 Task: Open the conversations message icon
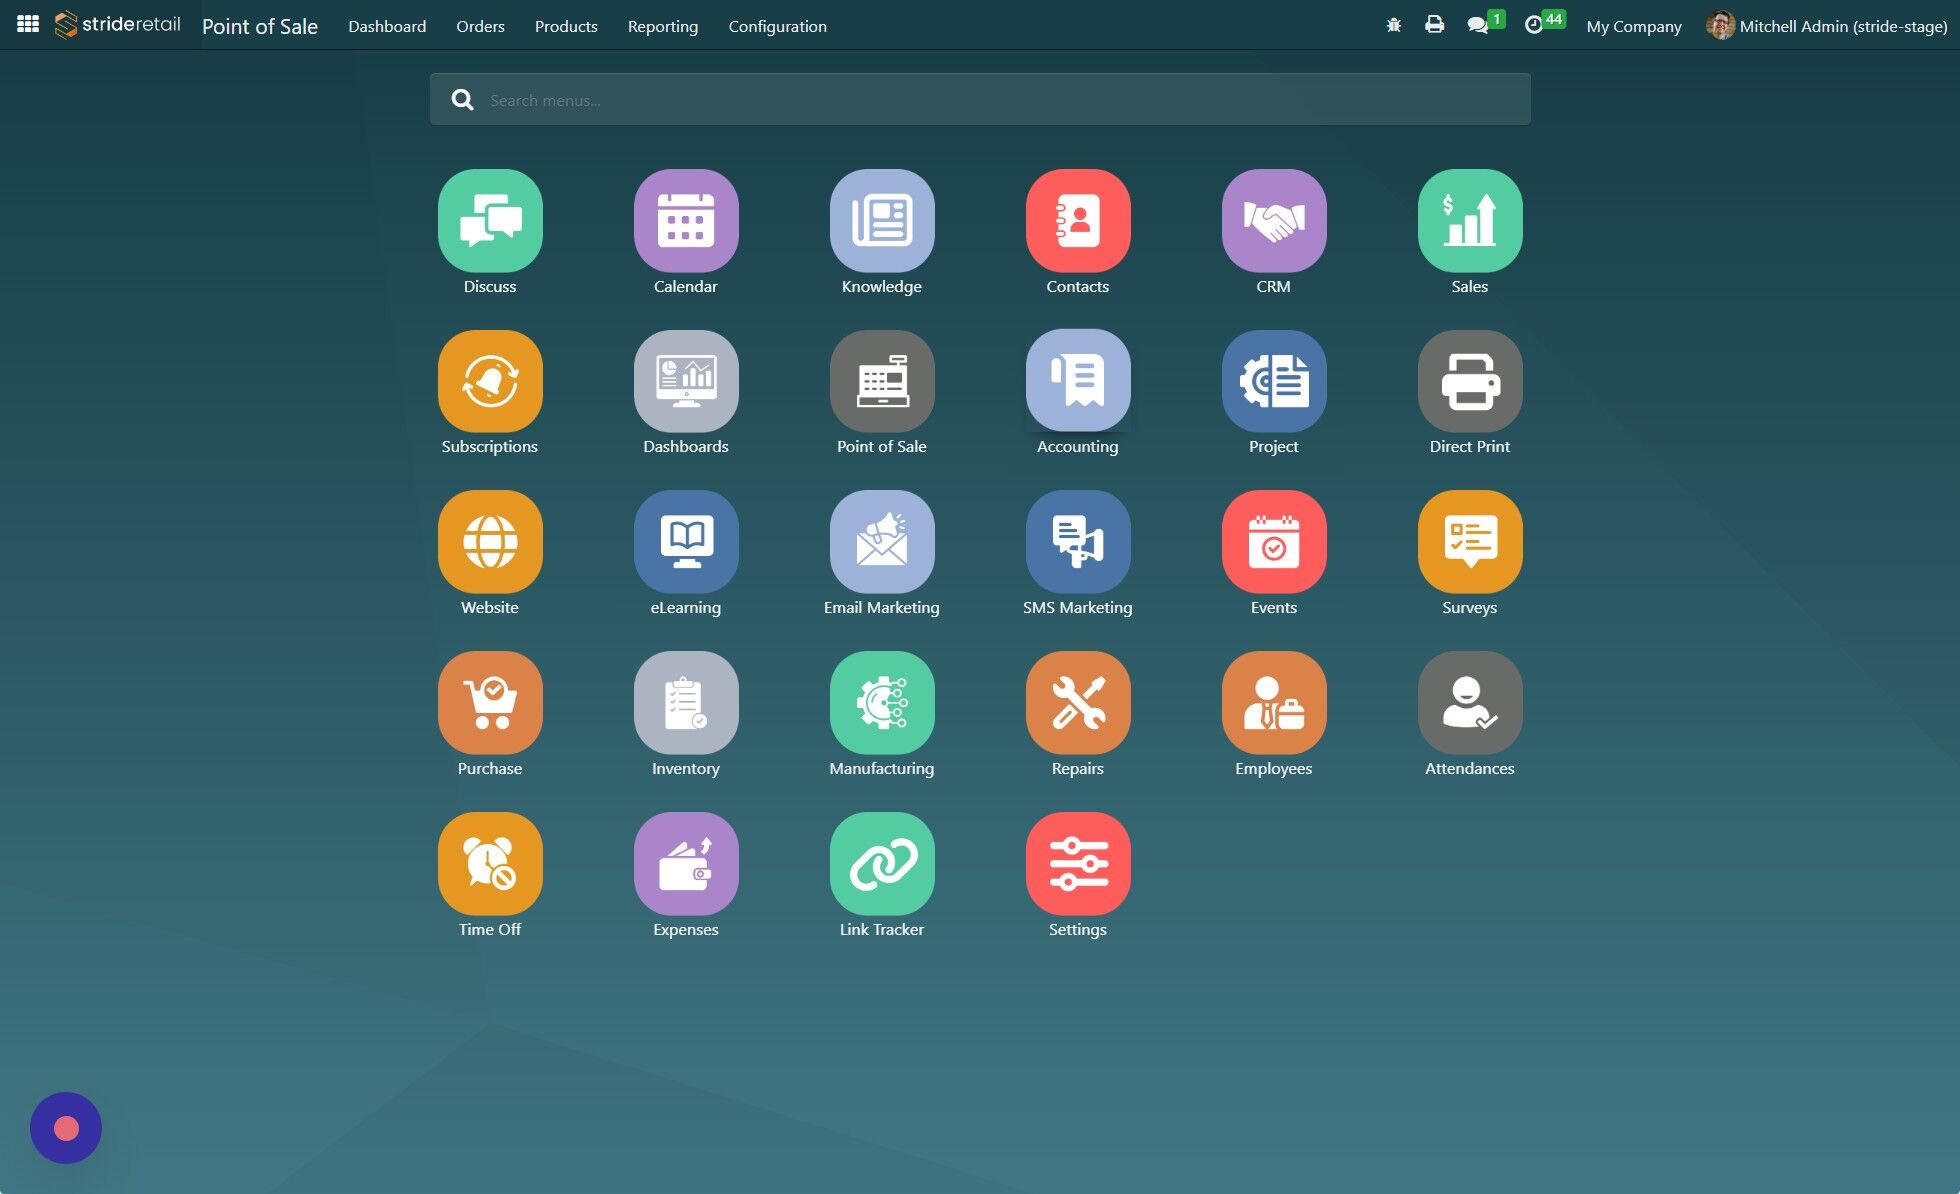click(1477, 26)
